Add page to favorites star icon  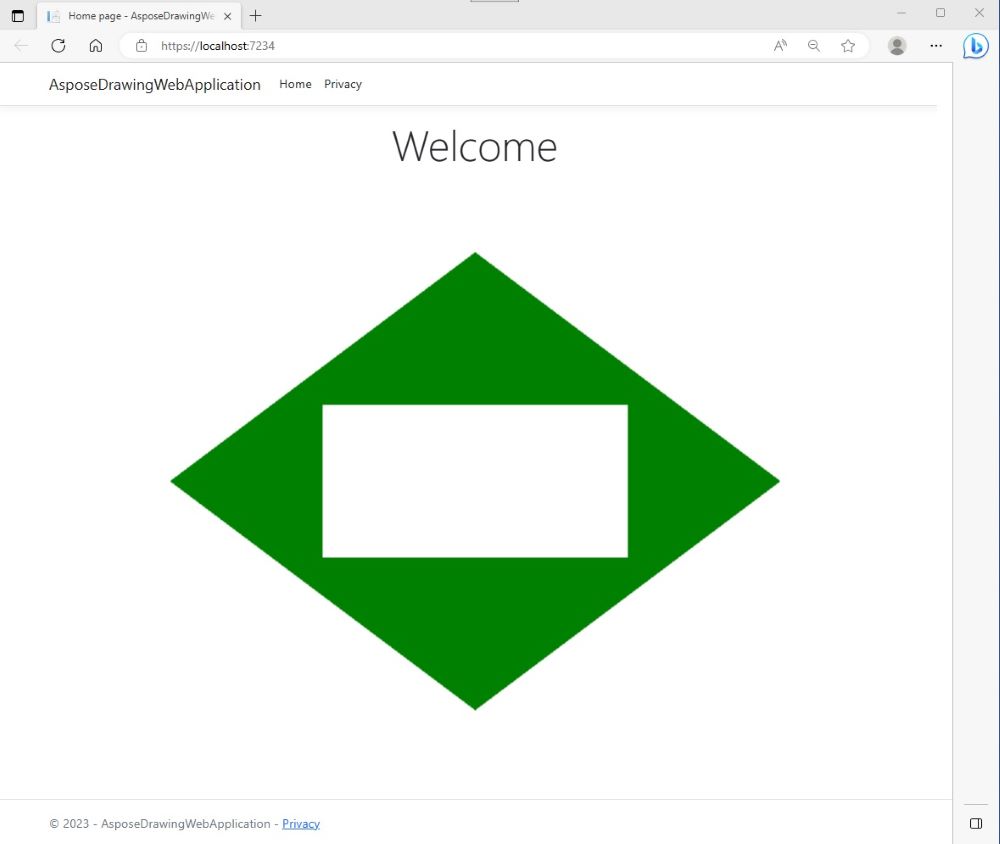tap(848, 46)
